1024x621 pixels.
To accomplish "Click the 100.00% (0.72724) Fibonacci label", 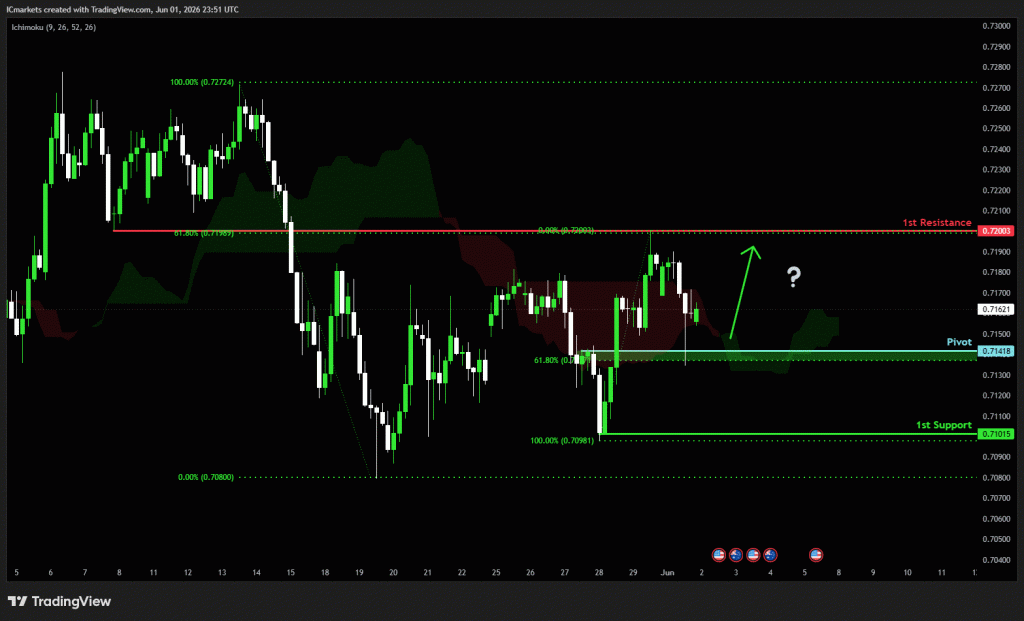I will coord(202,82).
